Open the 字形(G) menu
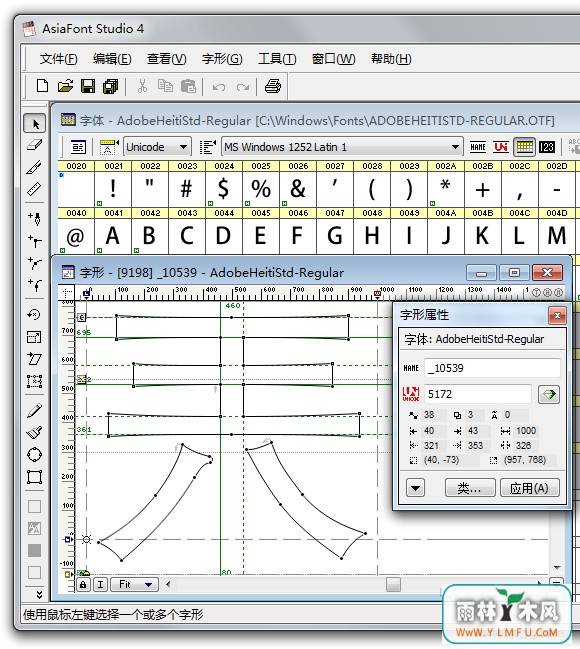580x649 pixels. pyautogui.click(x=222, y=59)
